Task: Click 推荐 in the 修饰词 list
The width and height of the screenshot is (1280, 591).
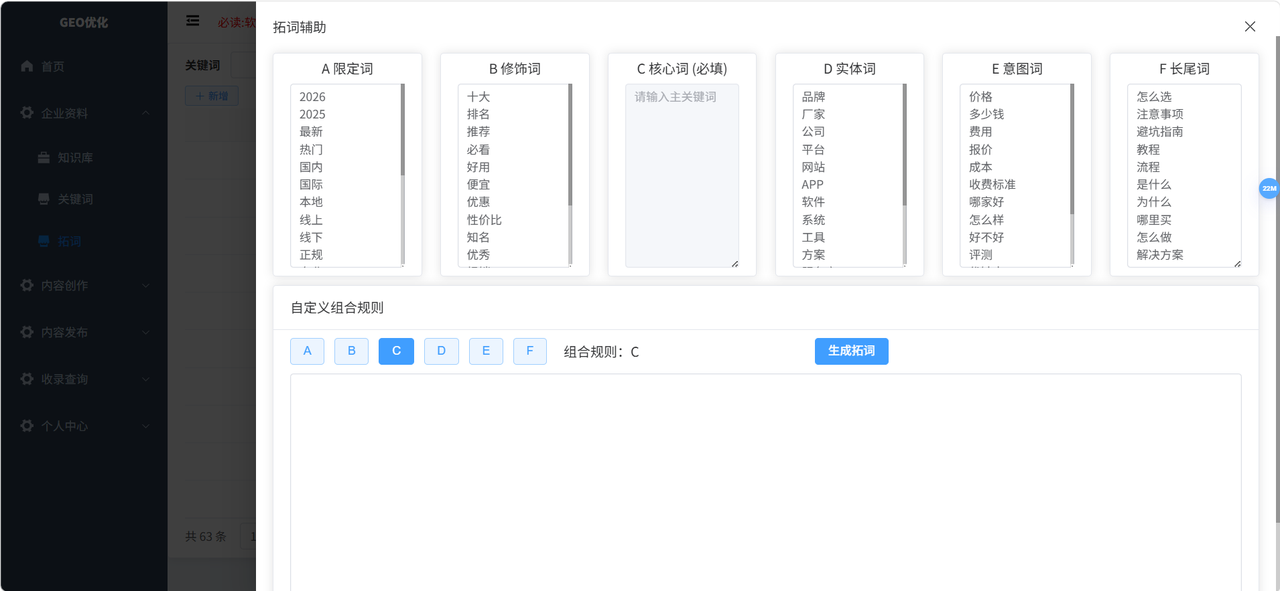Action: coord(479,132)
